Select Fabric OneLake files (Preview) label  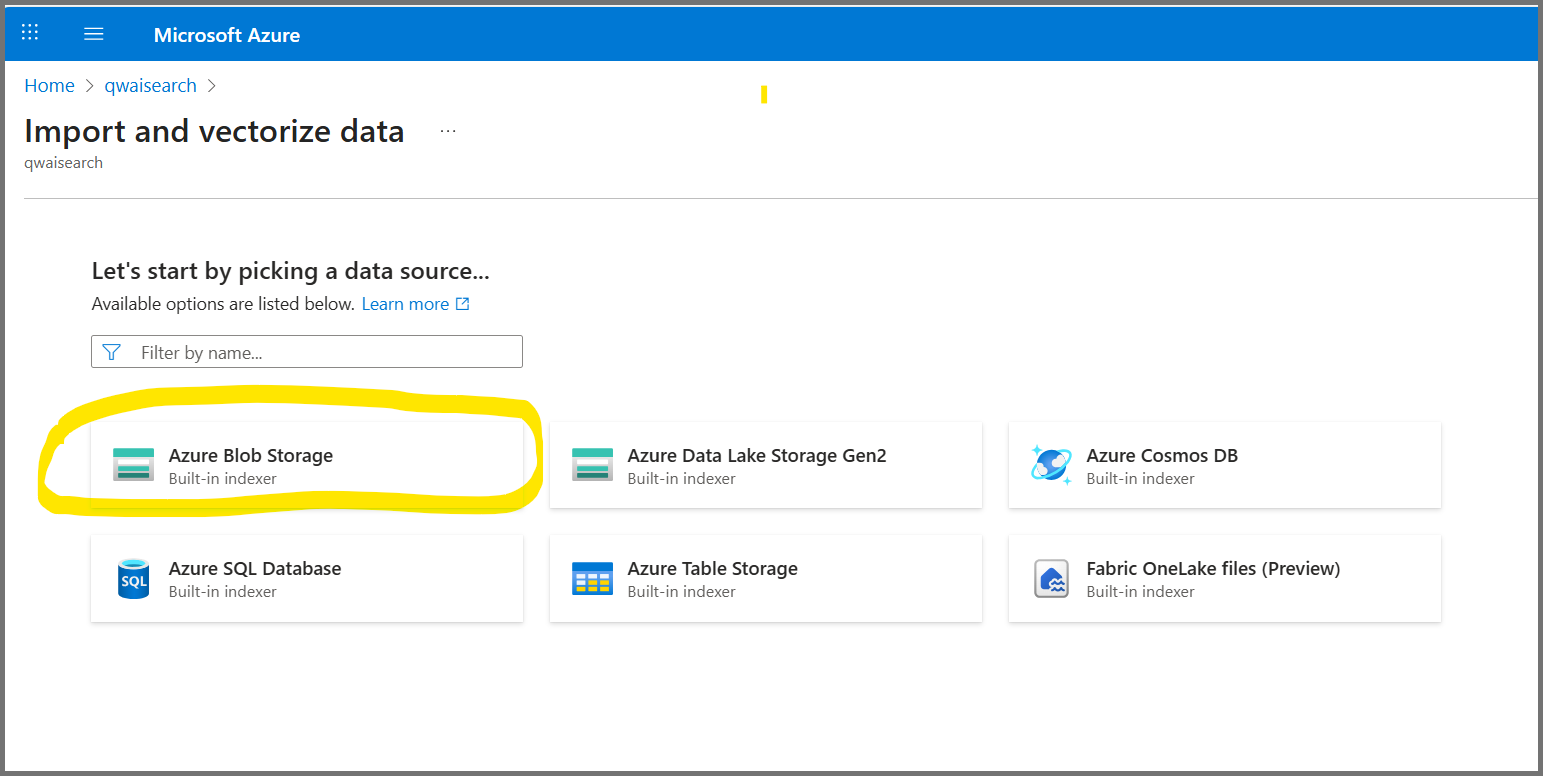pyautogui.click(x=1212, y=569)
